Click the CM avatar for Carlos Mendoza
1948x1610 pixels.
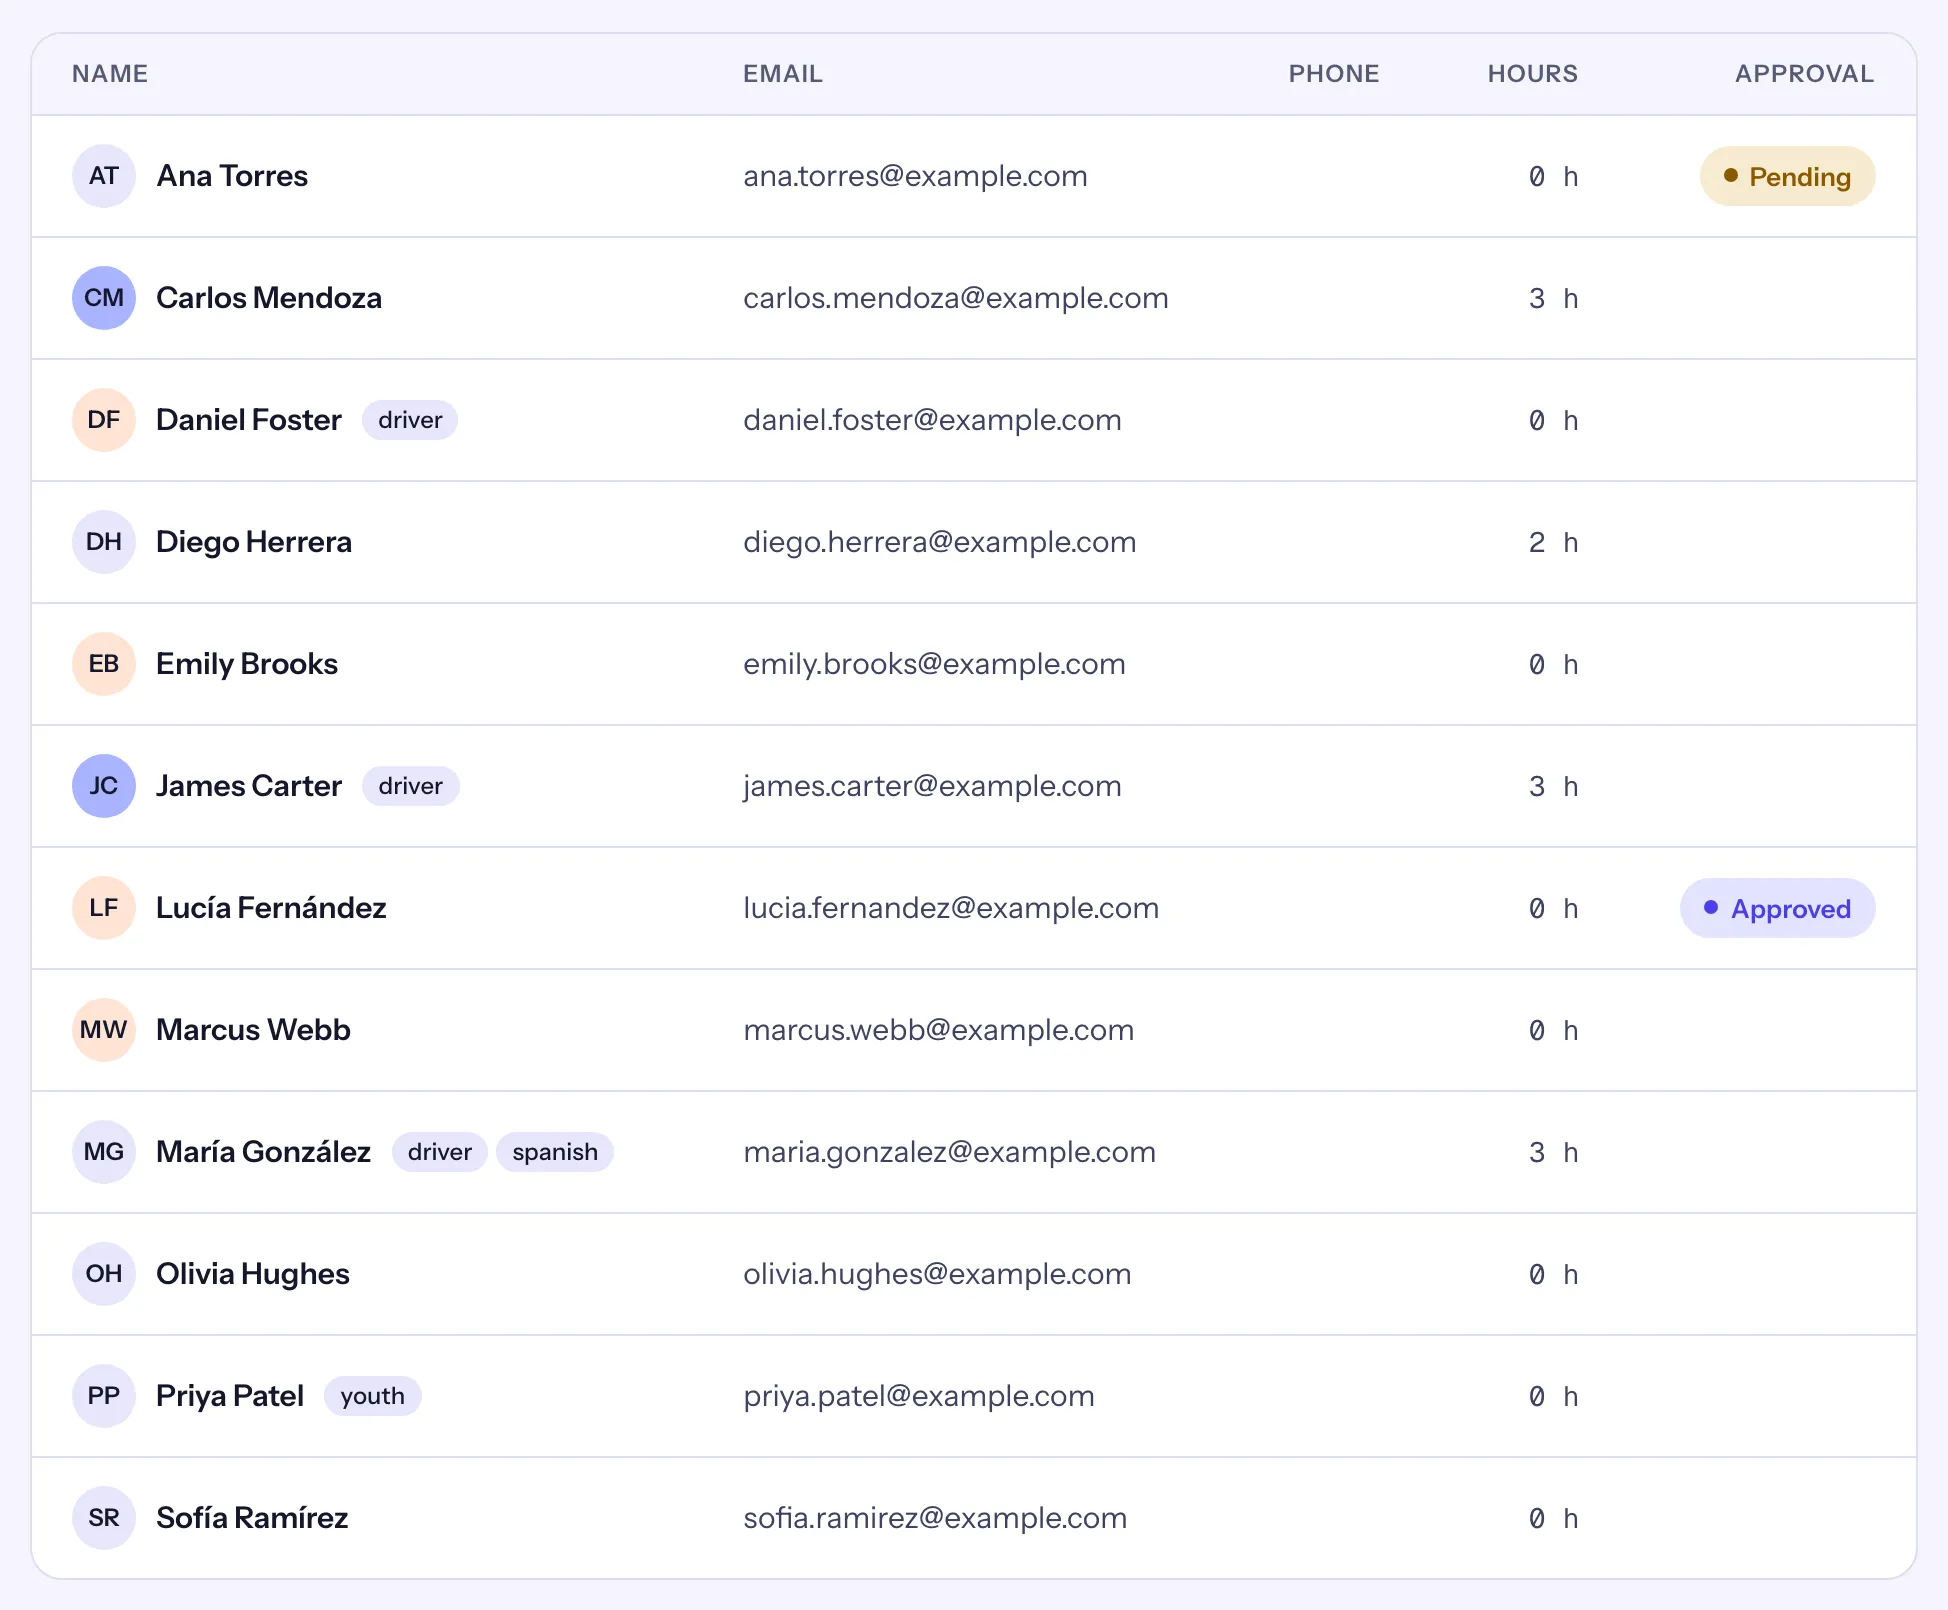[x=104, y=298]
